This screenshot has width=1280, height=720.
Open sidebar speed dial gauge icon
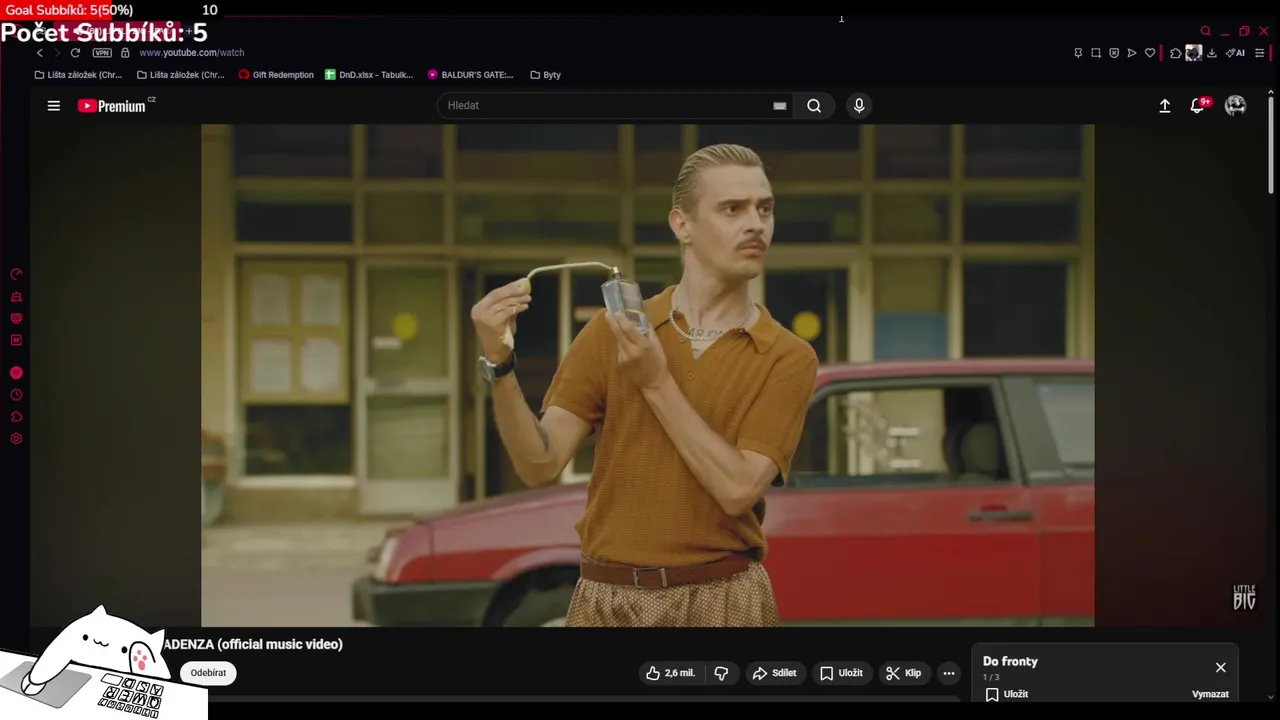[x=16, y=274]
